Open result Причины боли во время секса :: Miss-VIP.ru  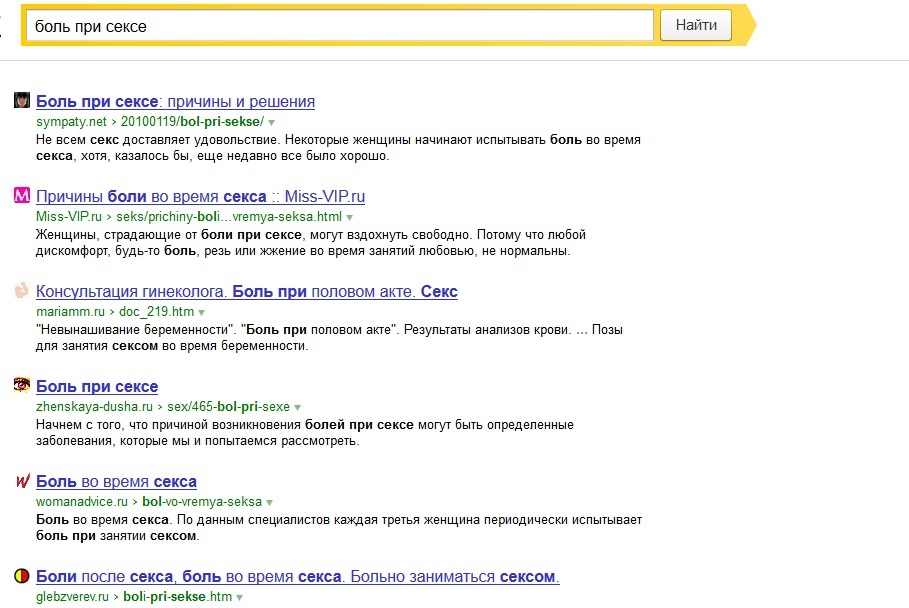coord(201,196)
